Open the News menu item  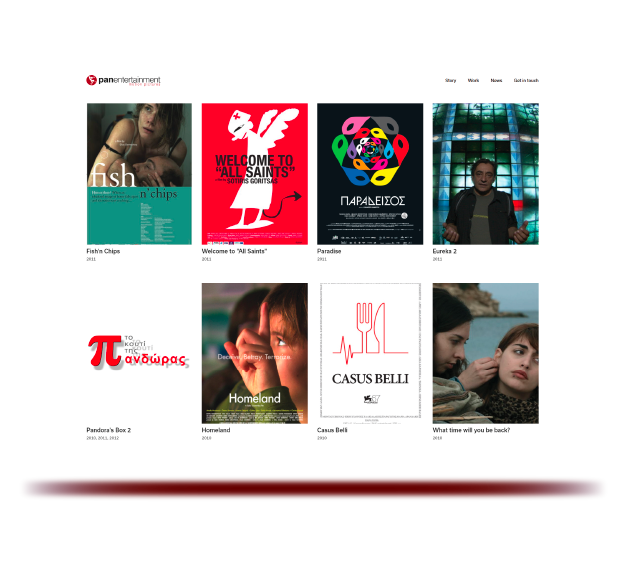pyautogui.click(x=496, y=81)
